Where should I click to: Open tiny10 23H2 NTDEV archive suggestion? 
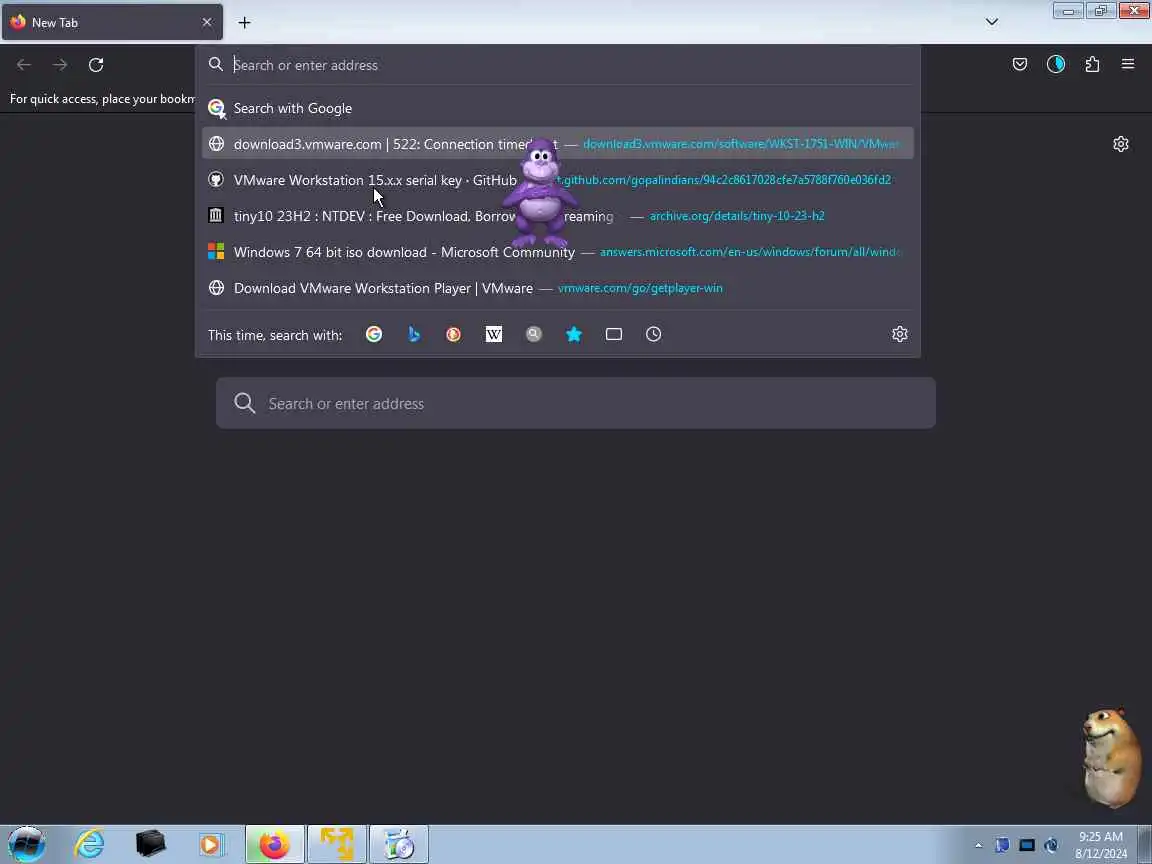tap(558, 215)
